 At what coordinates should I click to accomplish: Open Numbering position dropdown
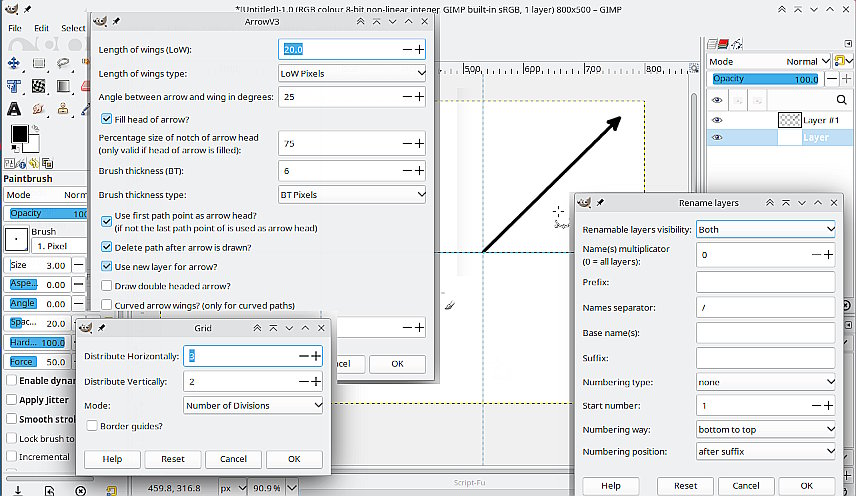(765, 451)
